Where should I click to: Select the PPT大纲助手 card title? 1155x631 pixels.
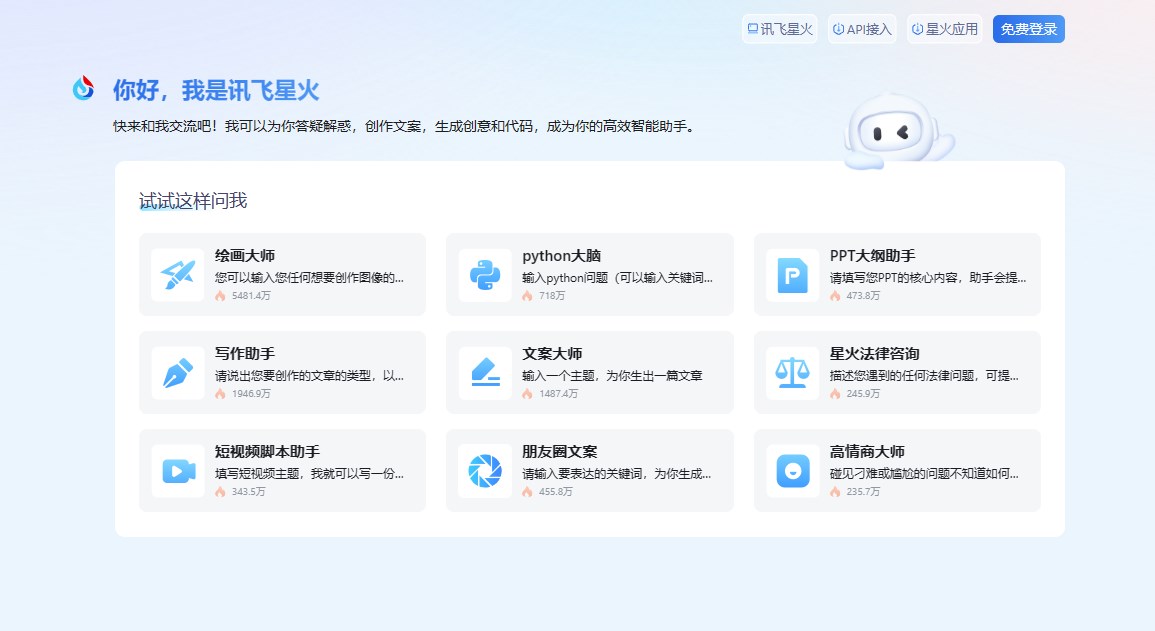[872, 255]
